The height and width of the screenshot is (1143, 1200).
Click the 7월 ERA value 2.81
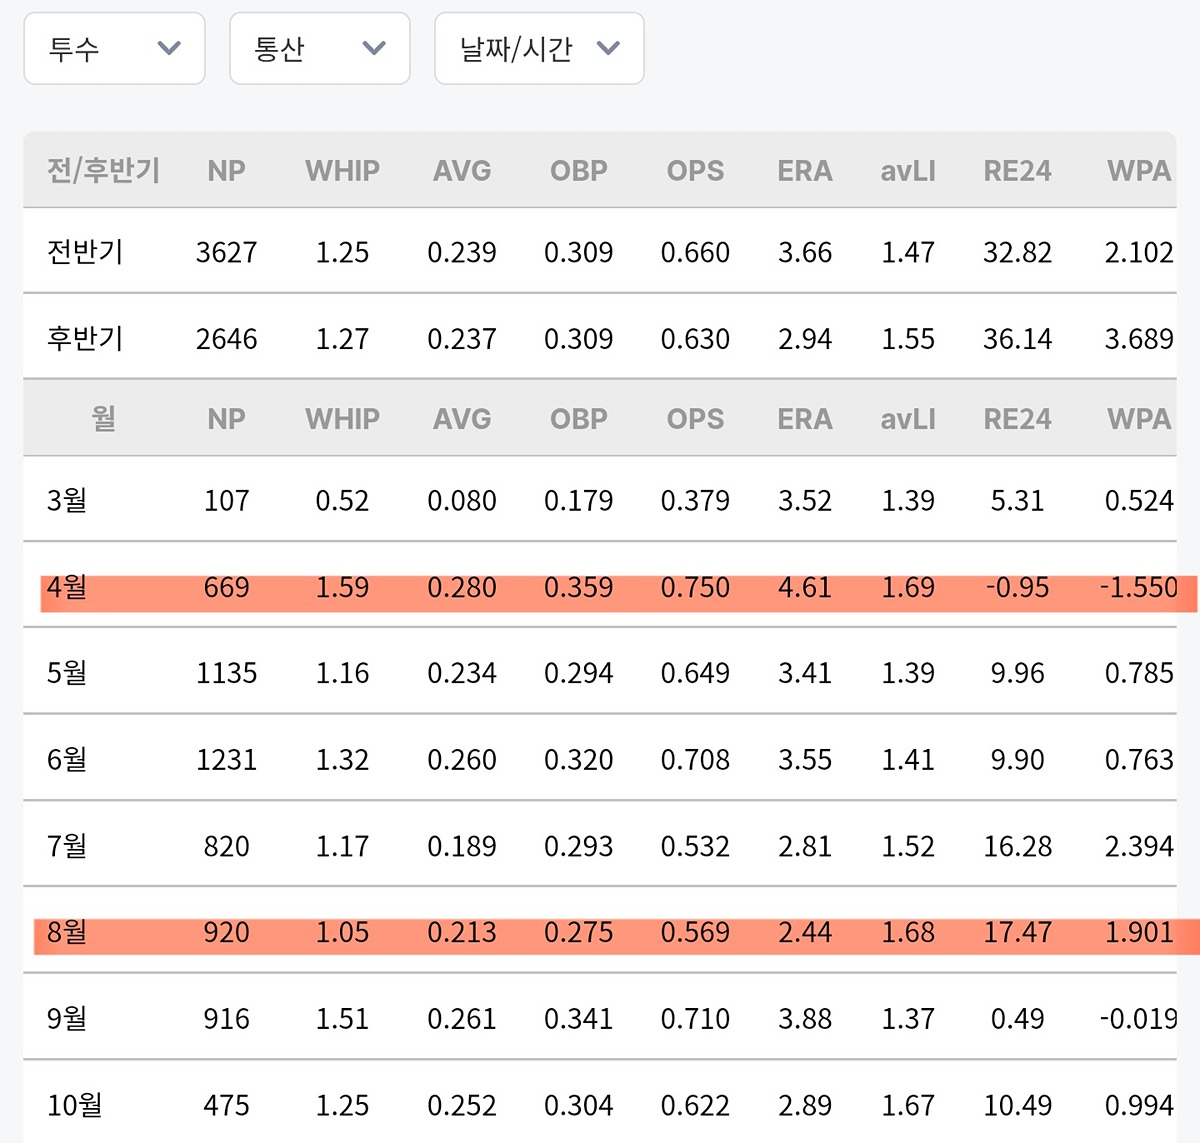point(804,846)
